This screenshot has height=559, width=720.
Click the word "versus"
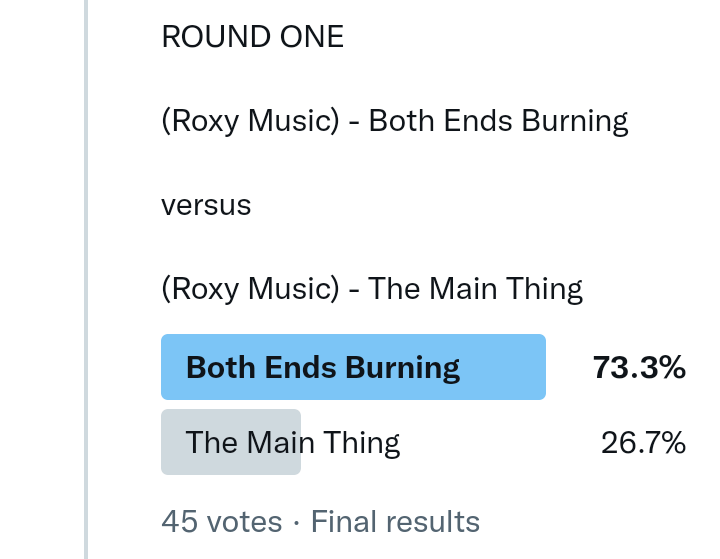tap(206, 205)
